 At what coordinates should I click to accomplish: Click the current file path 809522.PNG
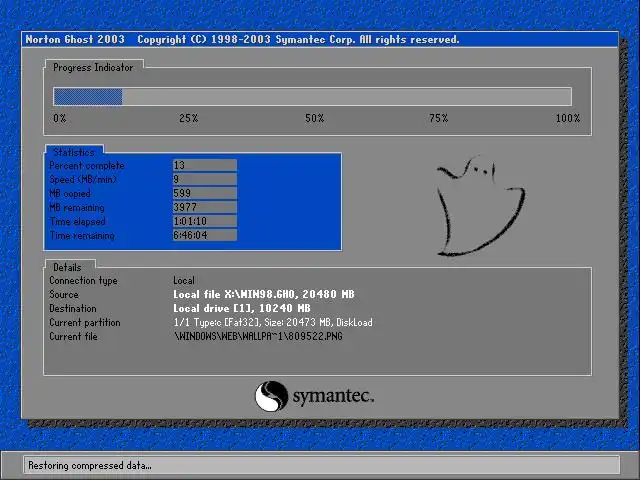pos(258,336)
